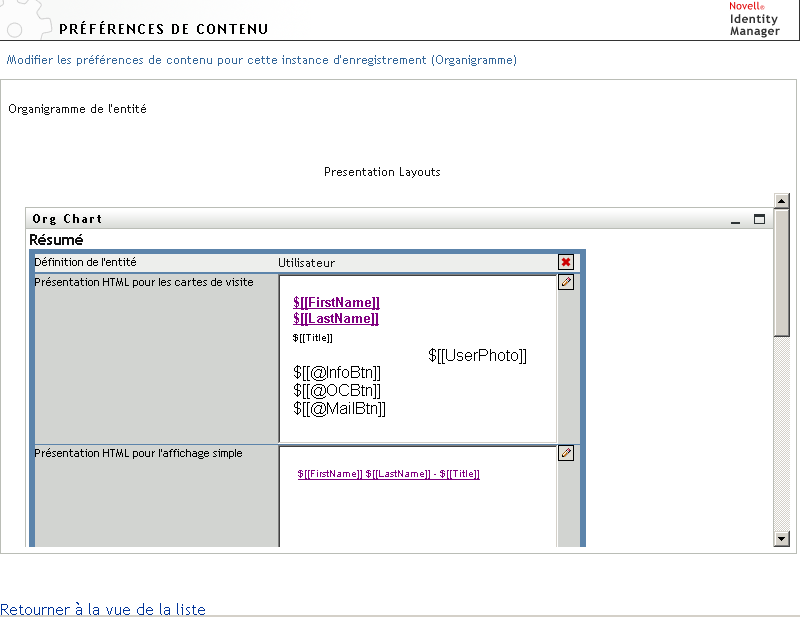
Task: Edit the business card HTML layout
Action: click(x=566, y=283)
